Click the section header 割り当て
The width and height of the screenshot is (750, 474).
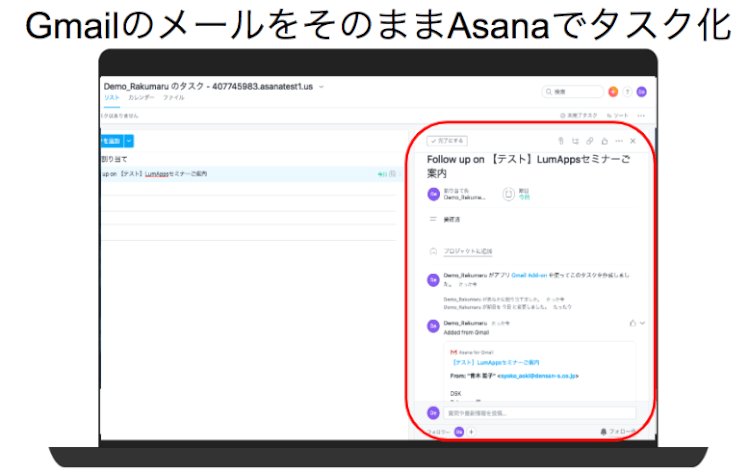114,159
